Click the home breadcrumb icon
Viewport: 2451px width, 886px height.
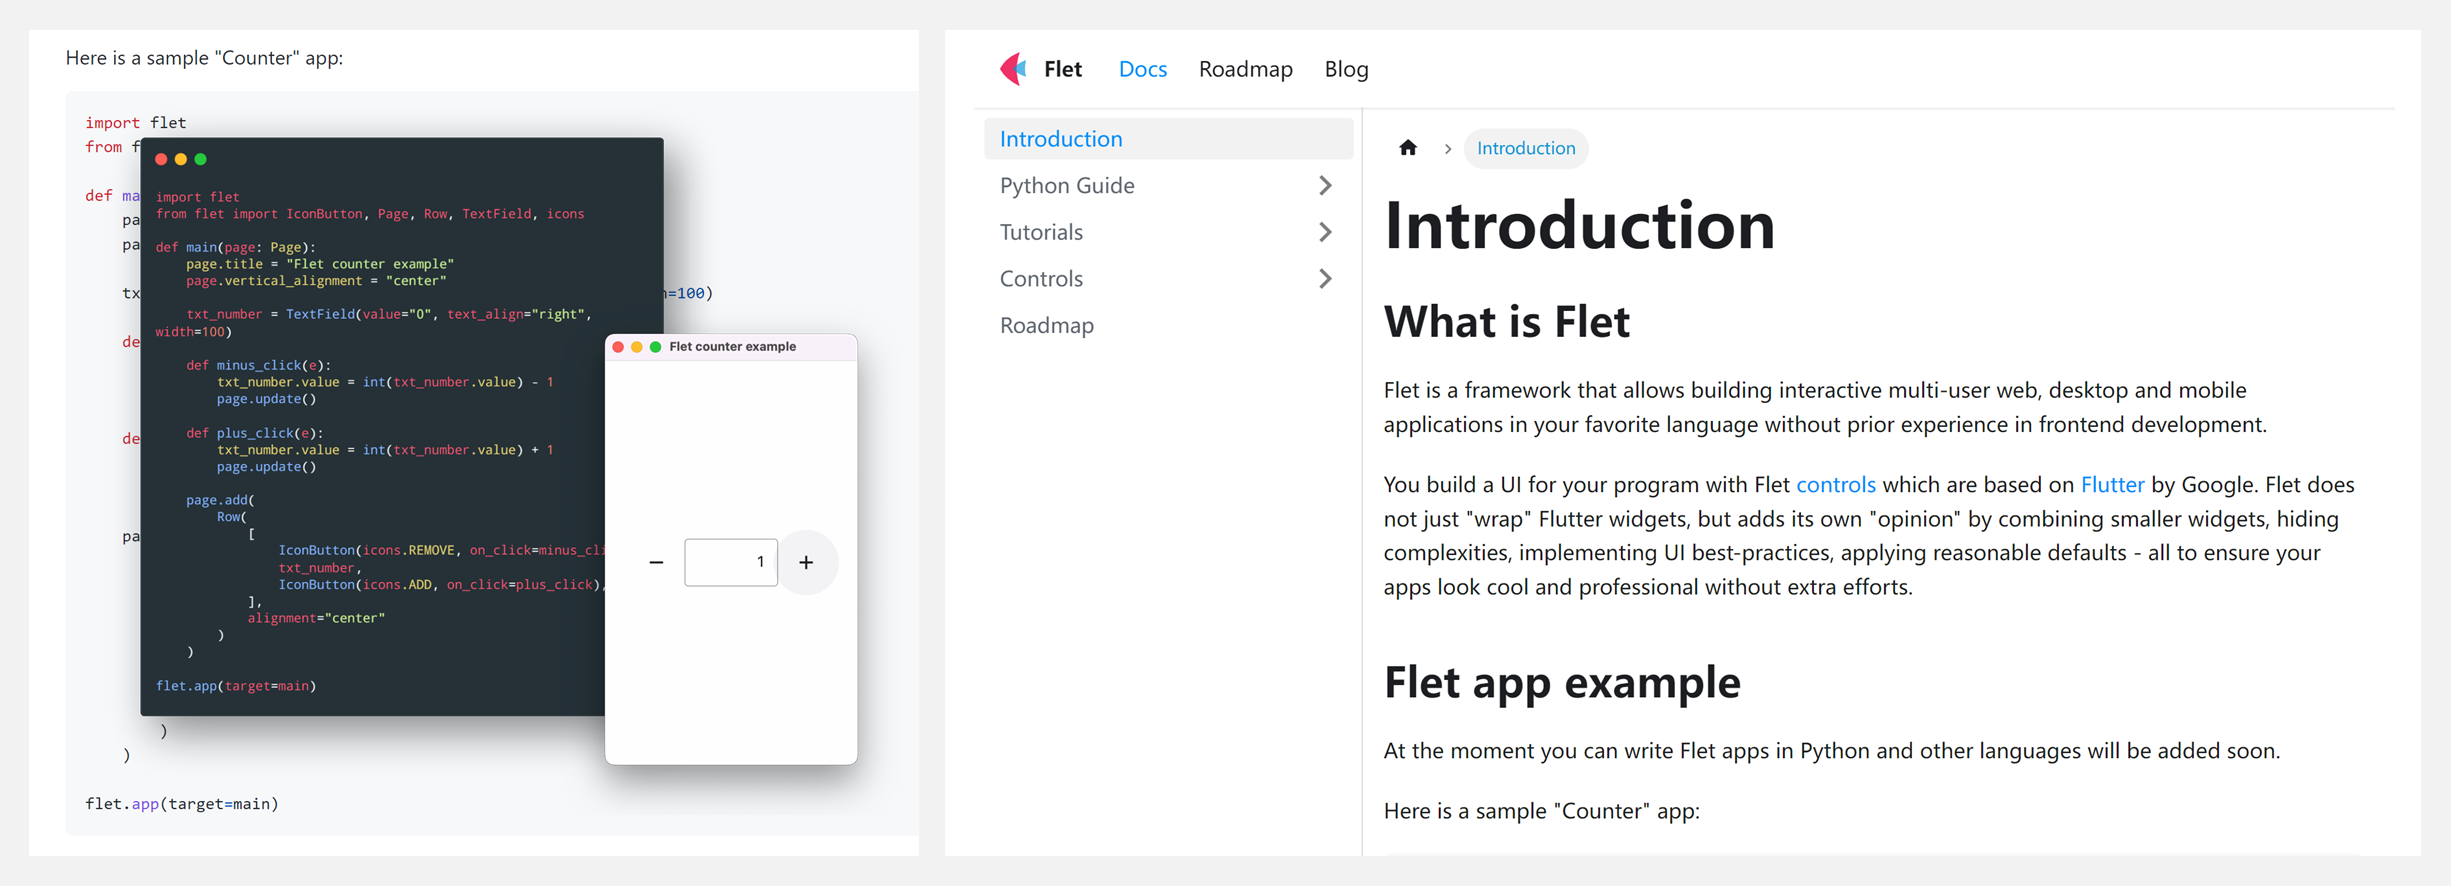tap(1408, 148)
